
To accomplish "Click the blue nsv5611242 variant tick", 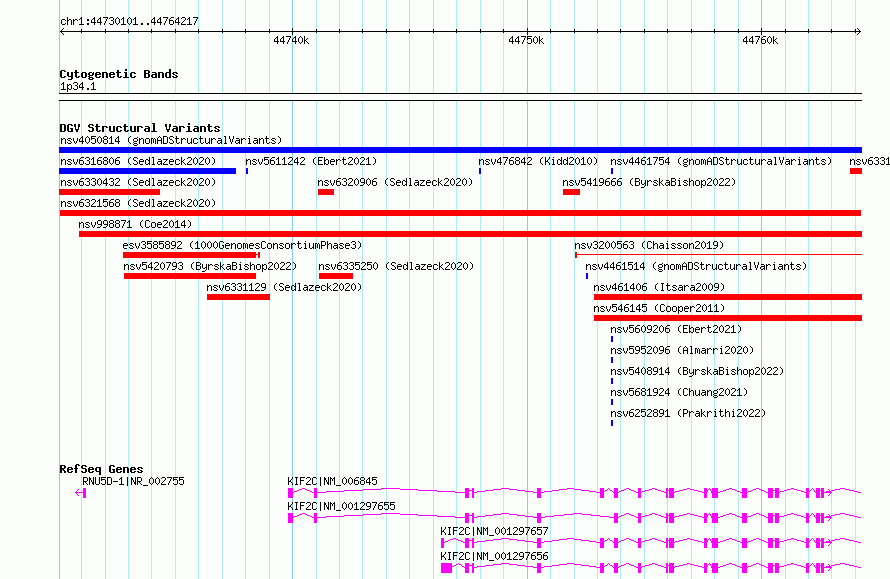I will (x=247, y=171).
